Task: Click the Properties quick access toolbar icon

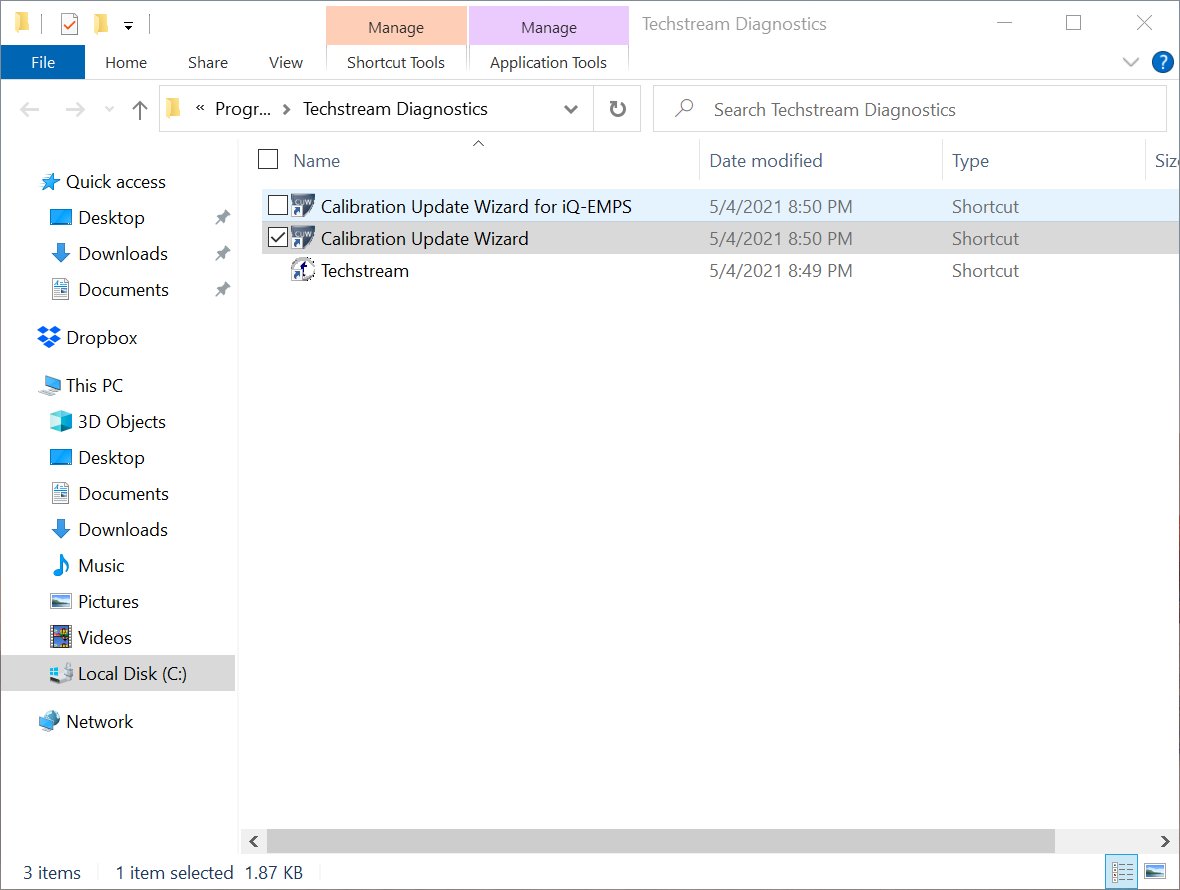Action: pos(68,25)
